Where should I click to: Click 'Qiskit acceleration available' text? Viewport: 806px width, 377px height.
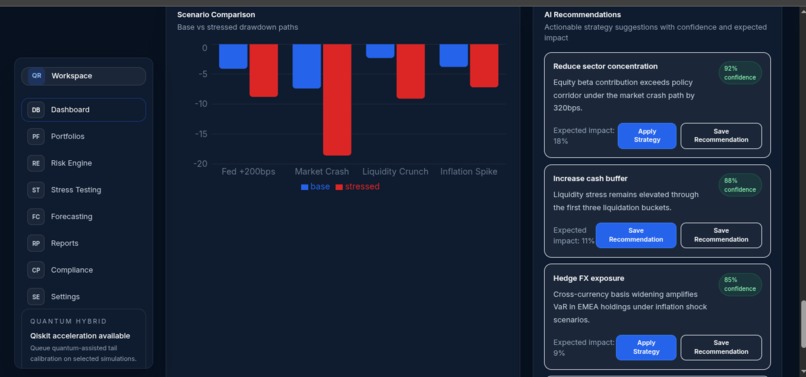[x=80, y=336]
